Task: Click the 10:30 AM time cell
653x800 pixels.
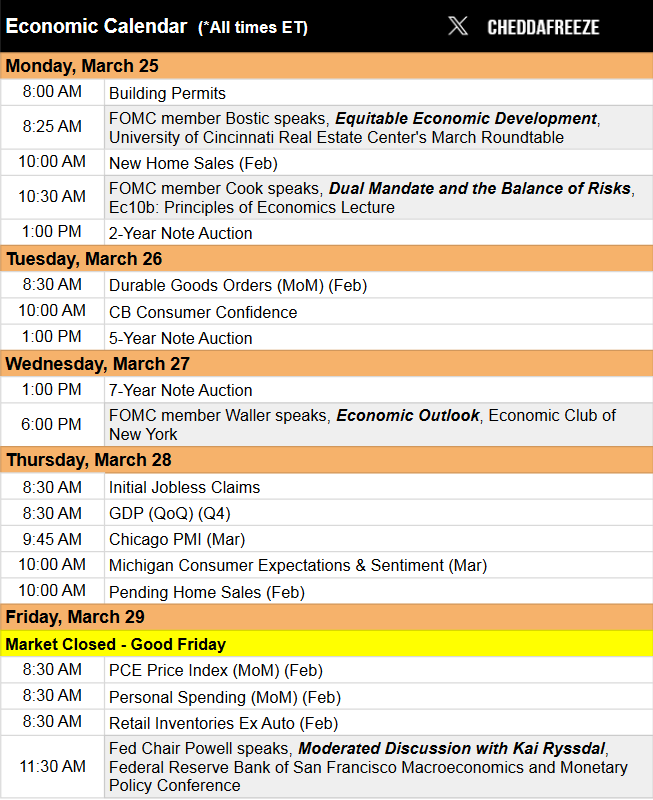Action: point(52,196)
